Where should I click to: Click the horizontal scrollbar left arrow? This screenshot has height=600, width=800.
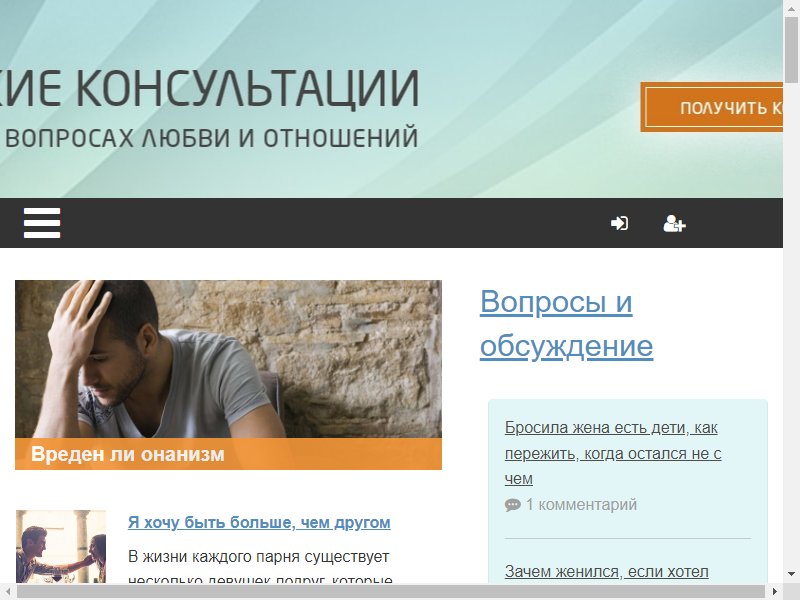pos(7,592)
